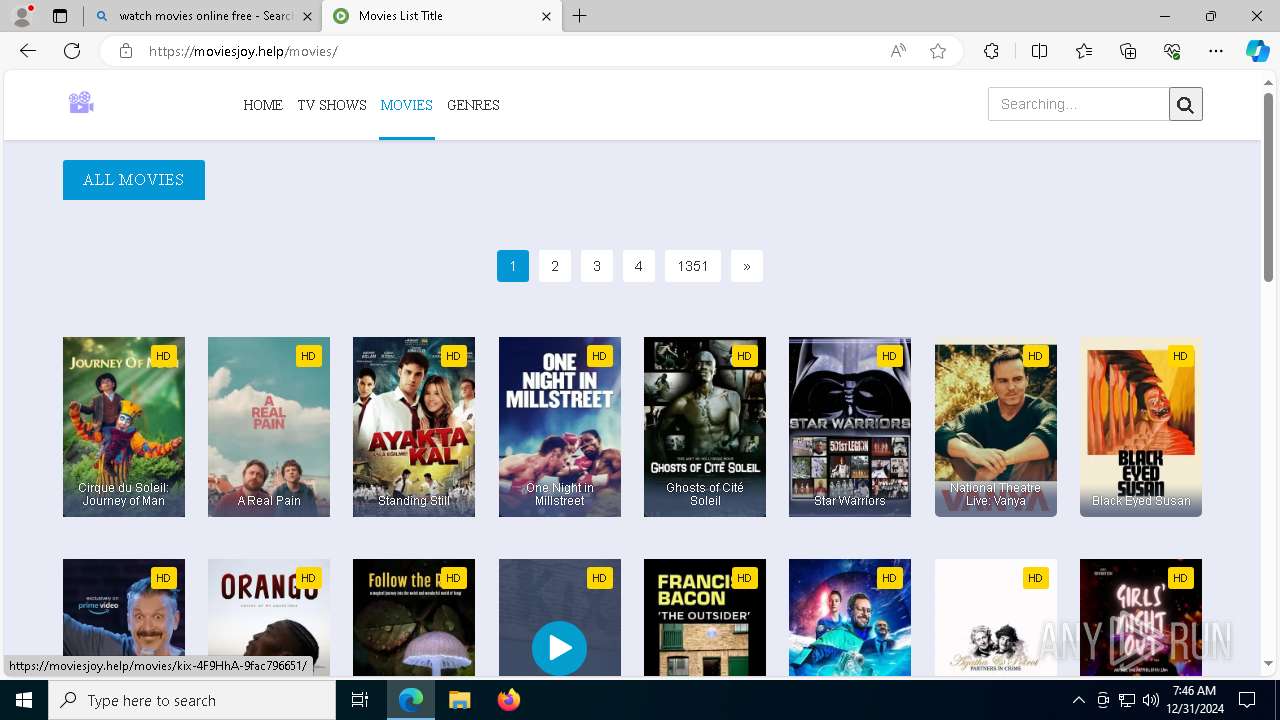Open Favorites list icon in toolbar

click(x=1084, y=51)
